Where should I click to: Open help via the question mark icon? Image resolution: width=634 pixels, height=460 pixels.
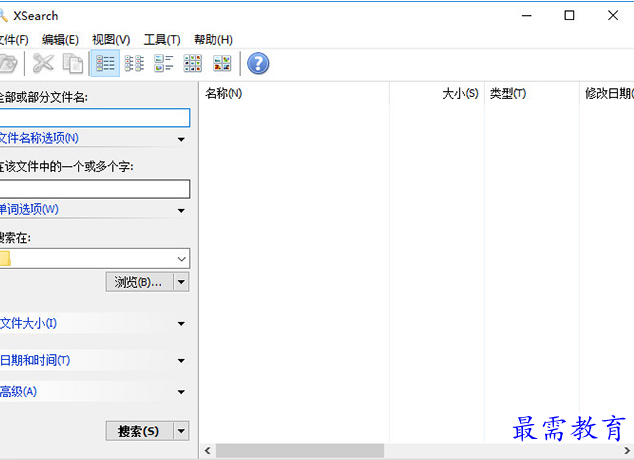coord(258,63)
